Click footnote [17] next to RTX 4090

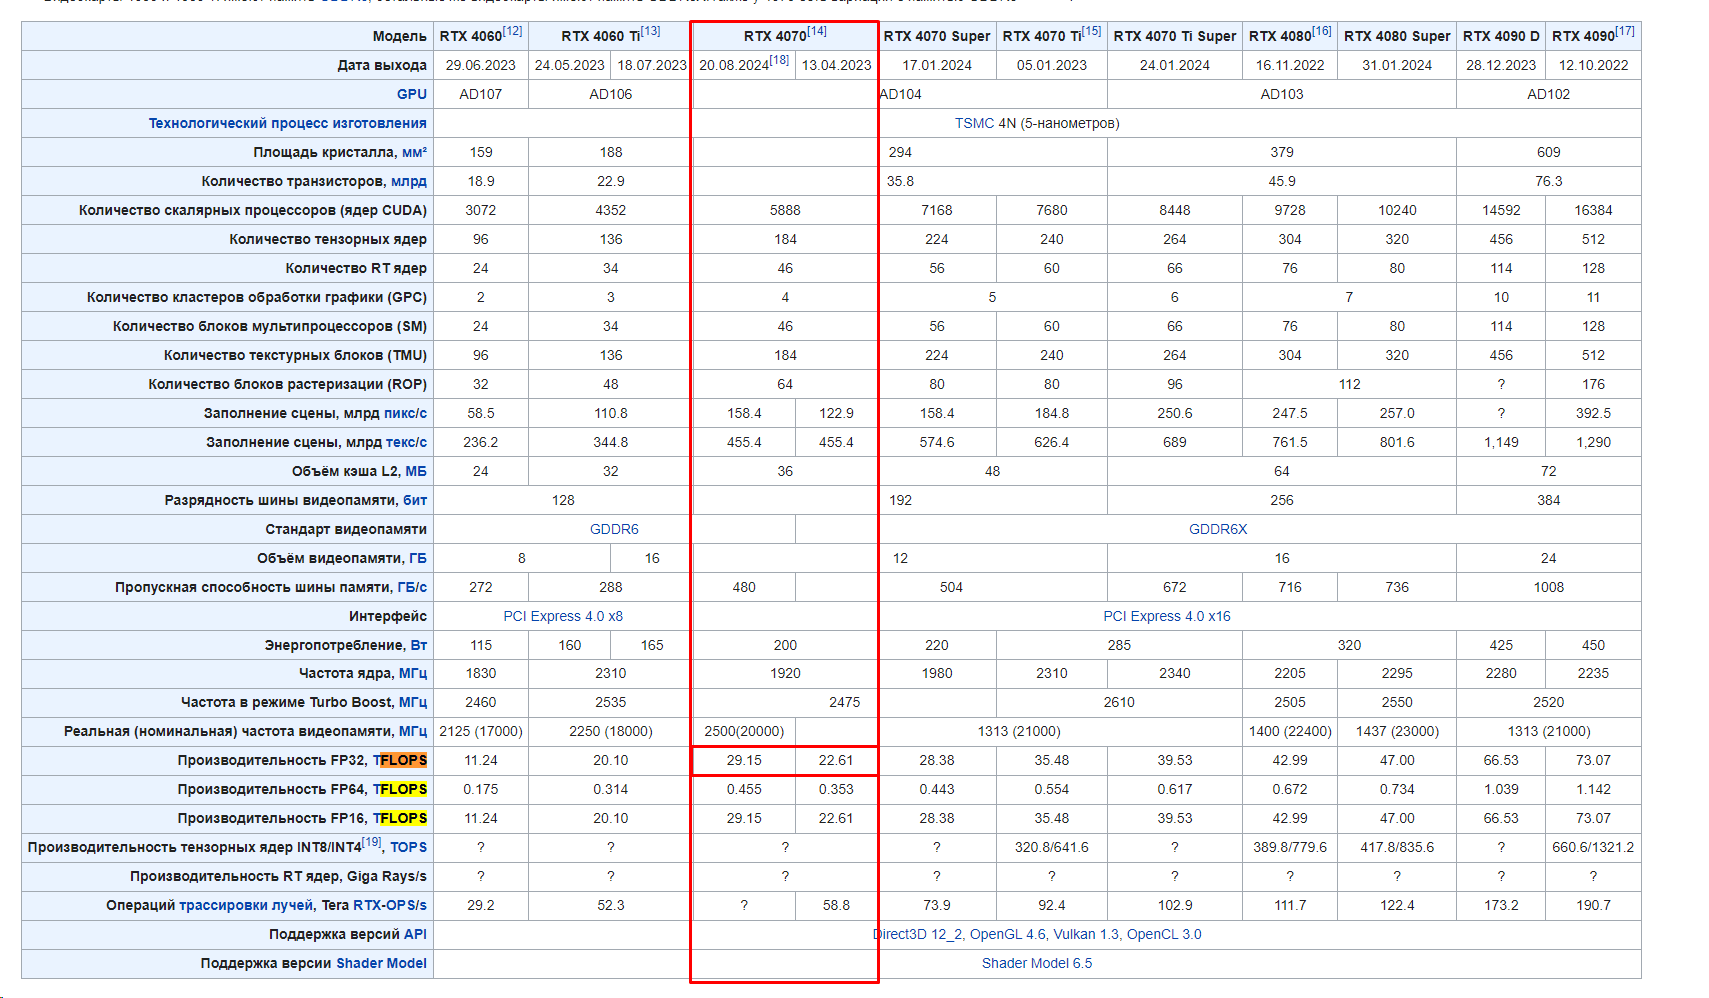[x=1626, y=31]
